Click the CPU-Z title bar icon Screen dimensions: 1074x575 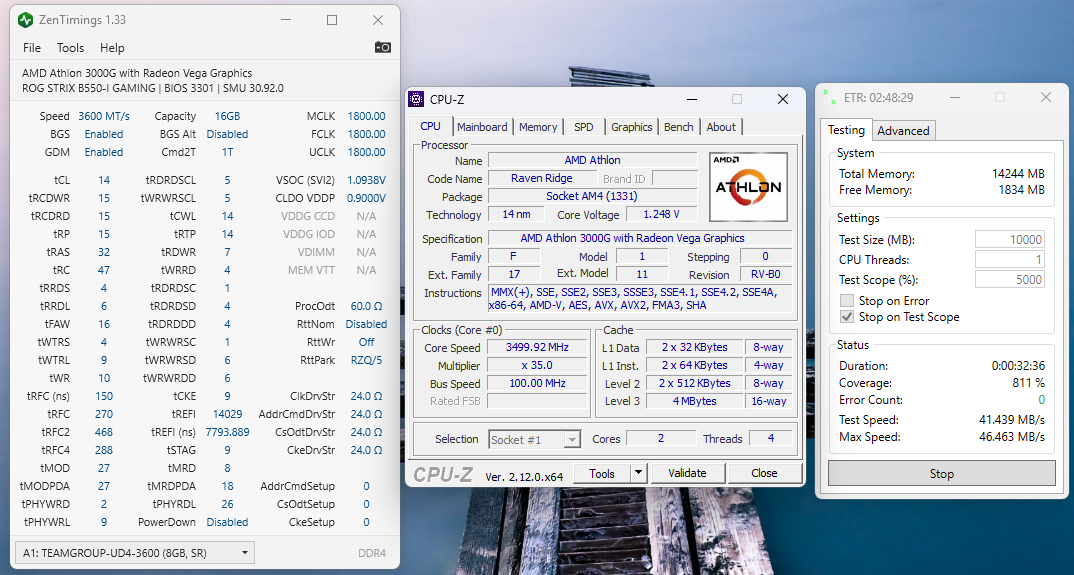[x=416, y=99]
